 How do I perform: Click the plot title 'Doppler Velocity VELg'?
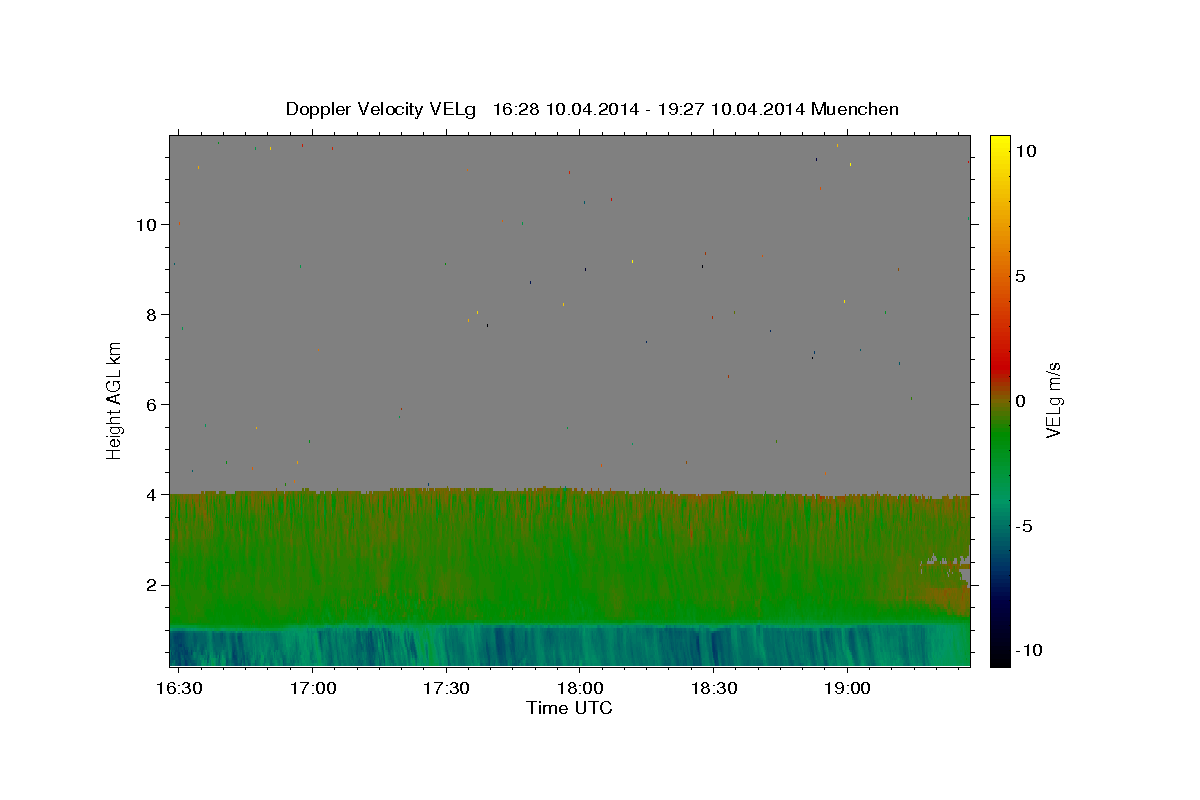click(380, 109)
